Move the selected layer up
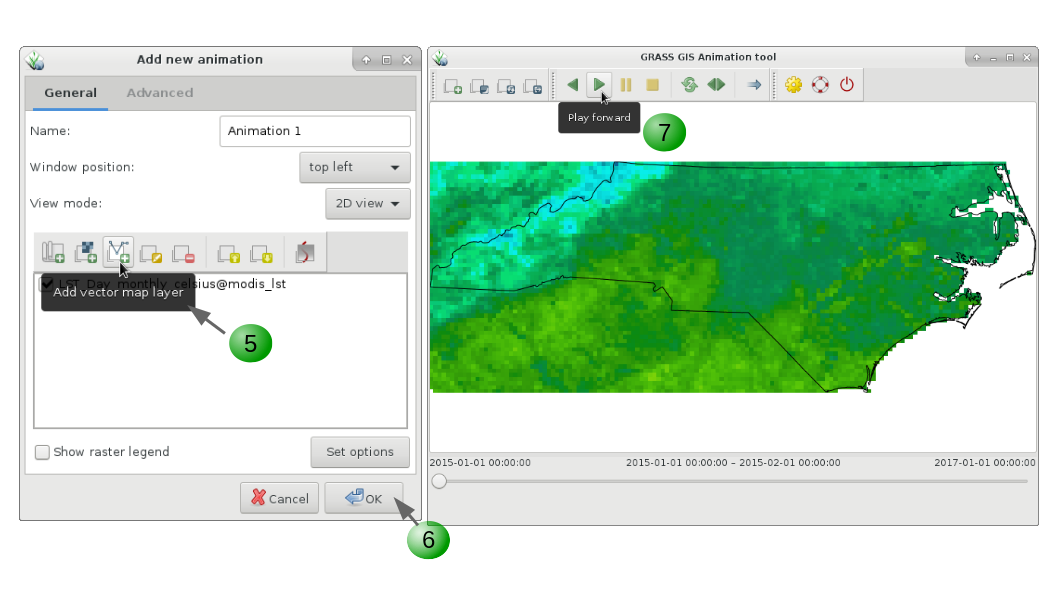Image resolution: width=1058 pixels, height=595 pixels. click(x=229, y=254)
